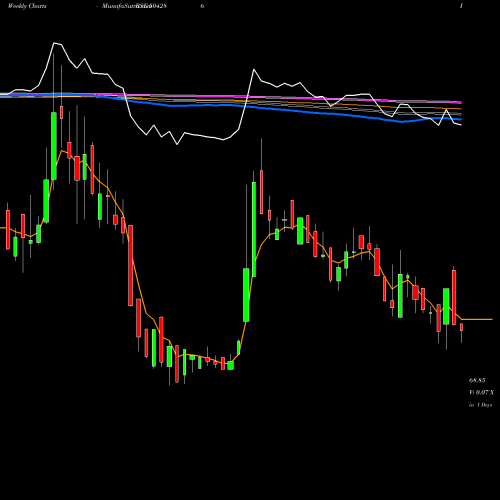Click the "in 1 Days" label
Screen dimensions: 500x500
coord(480,405)
